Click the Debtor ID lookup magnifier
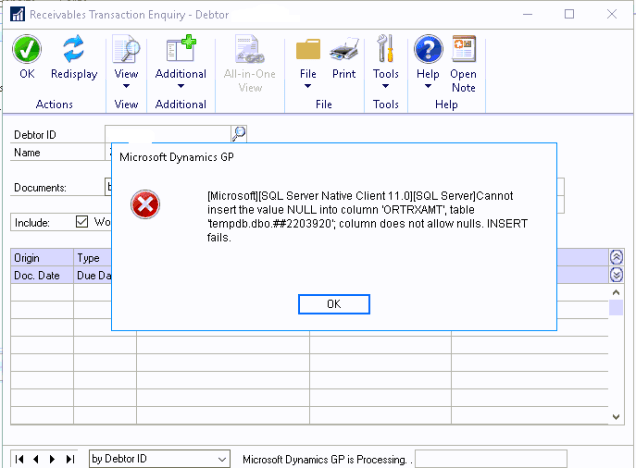 239,133
